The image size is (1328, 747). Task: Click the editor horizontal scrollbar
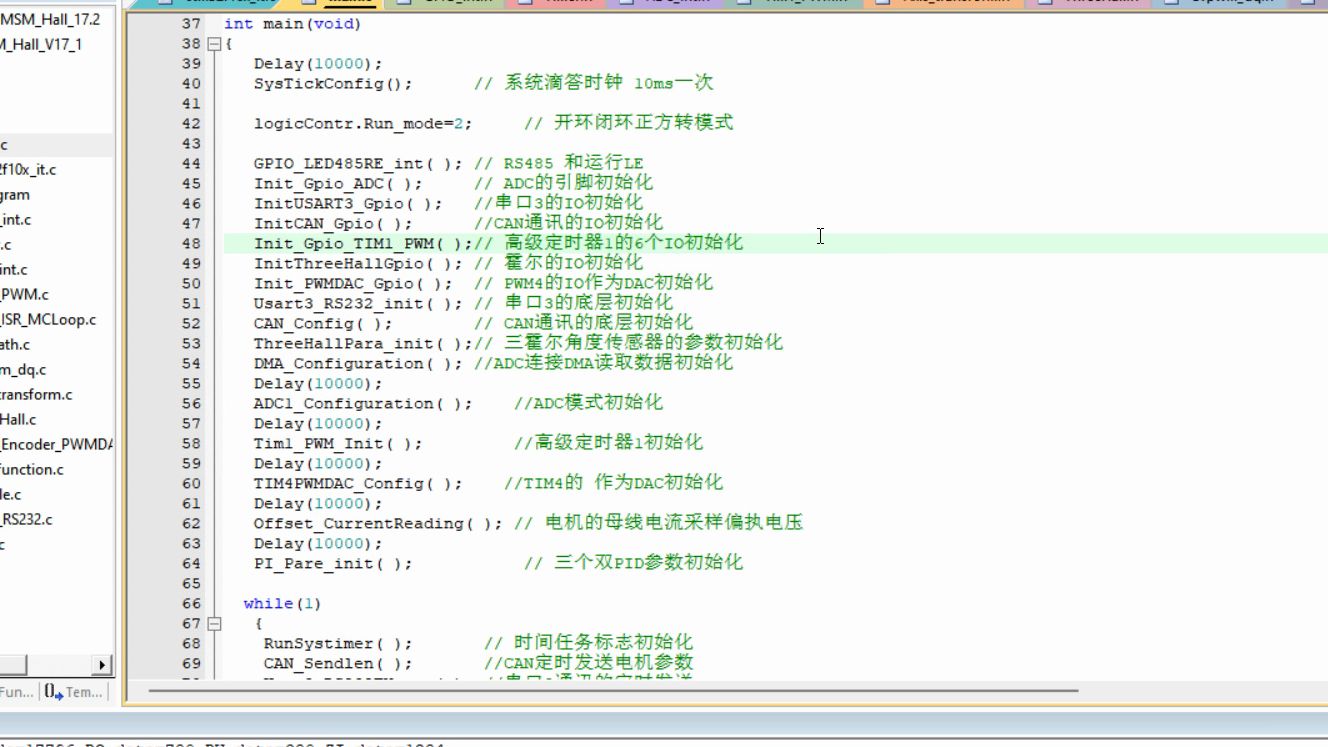(x=613, y=690)
